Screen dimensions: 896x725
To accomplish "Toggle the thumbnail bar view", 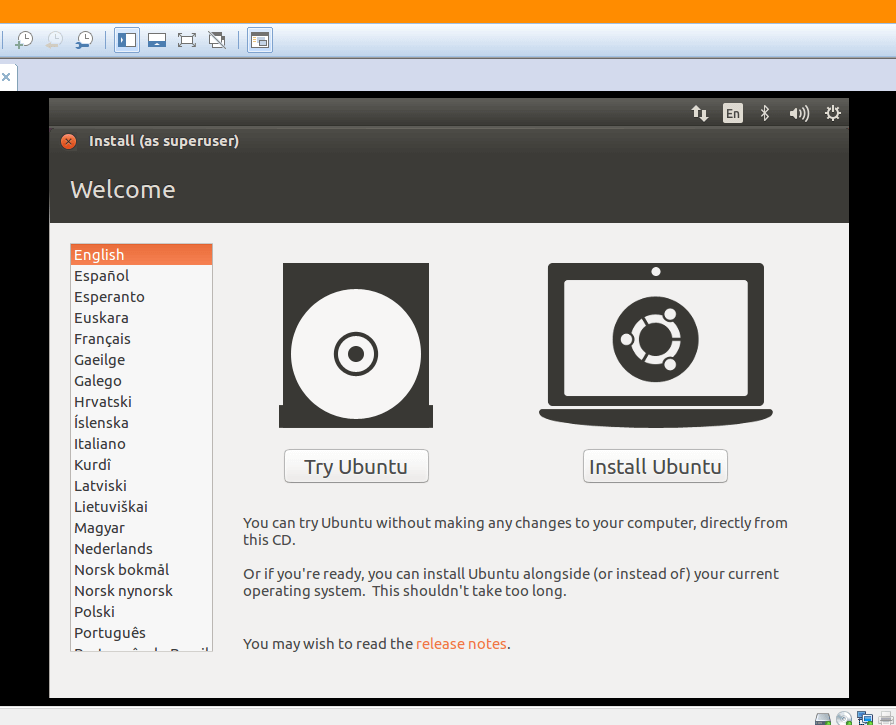I will pos(157,40).
